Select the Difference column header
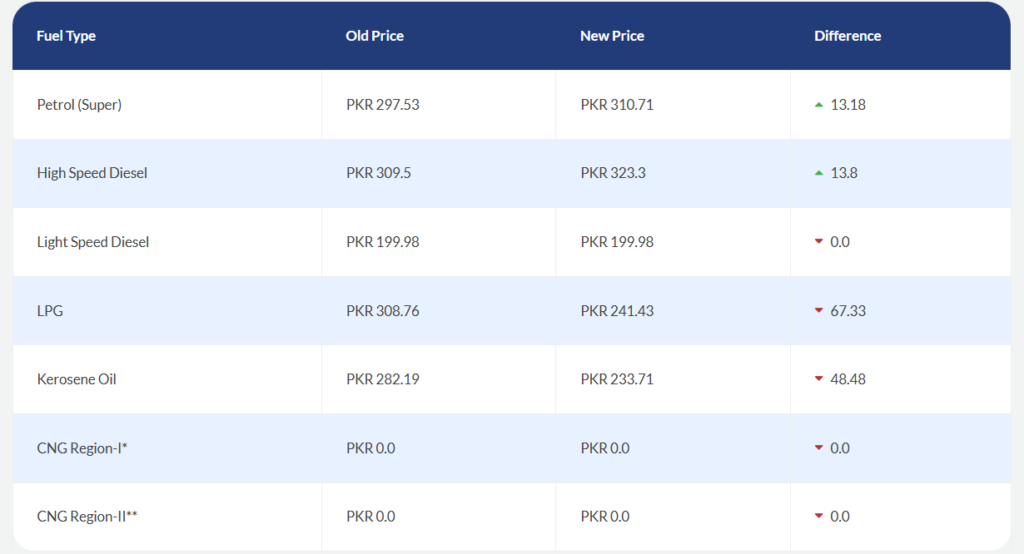 coord(847,36)
